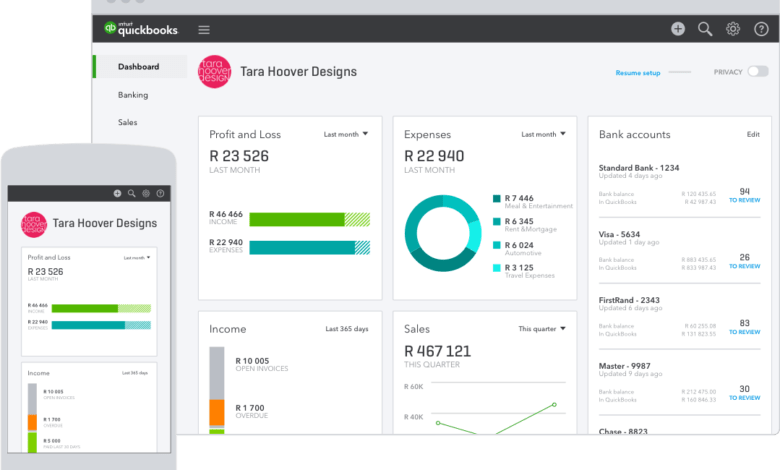Open Expenses Last month dropdown
The image size is (780, 470).
click(543, 134)
